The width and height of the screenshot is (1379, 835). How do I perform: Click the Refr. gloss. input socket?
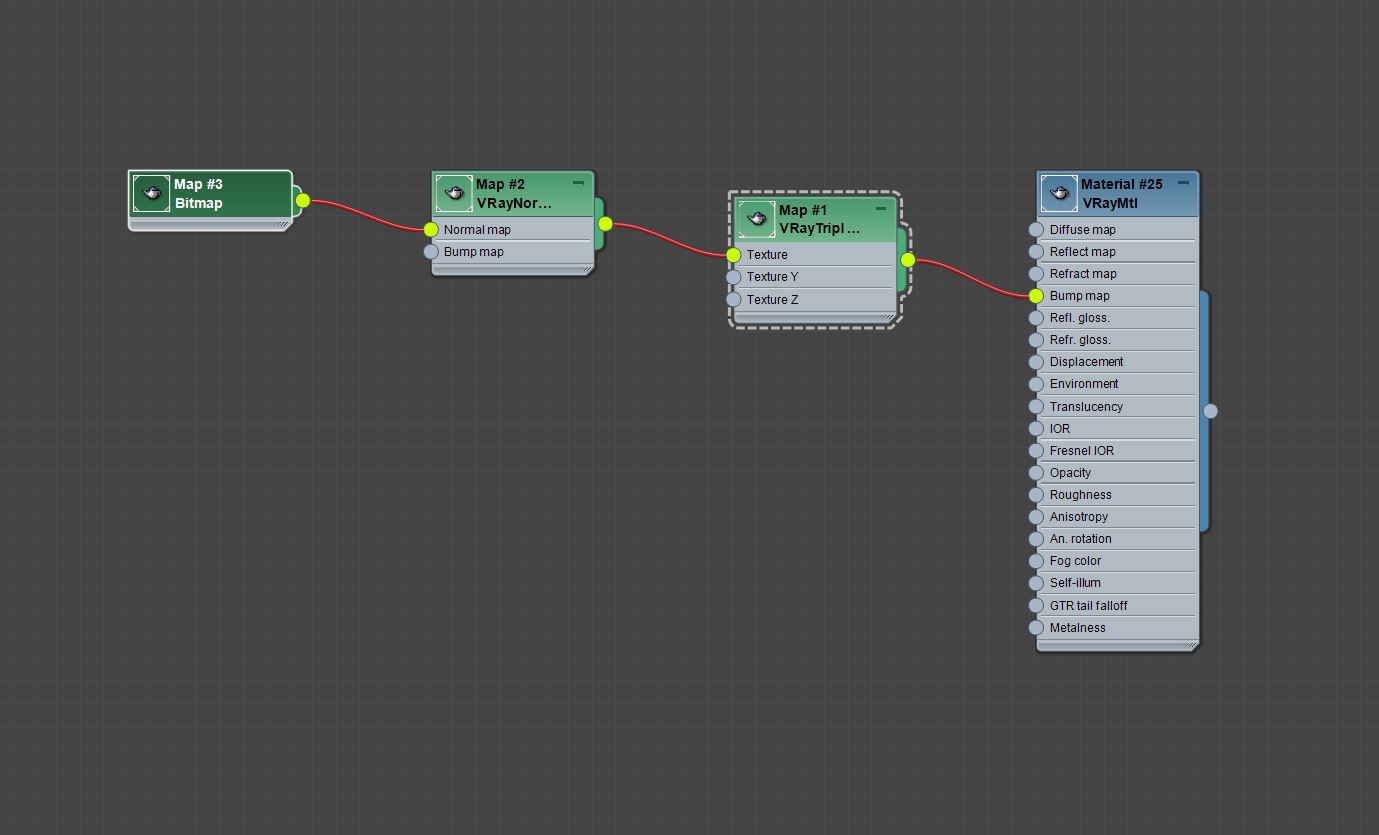[1036, 340]
